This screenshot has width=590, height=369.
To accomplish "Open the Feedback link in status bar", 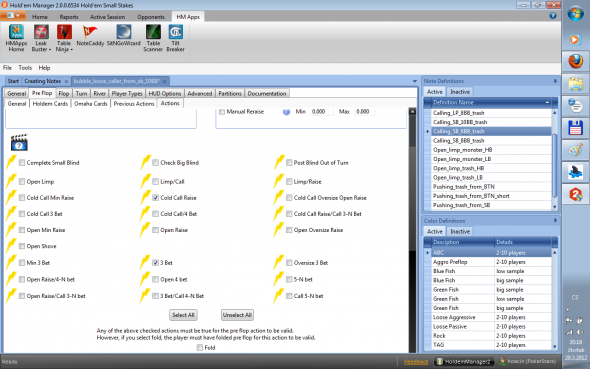I will pyautogui.click(x=416, y=362).
